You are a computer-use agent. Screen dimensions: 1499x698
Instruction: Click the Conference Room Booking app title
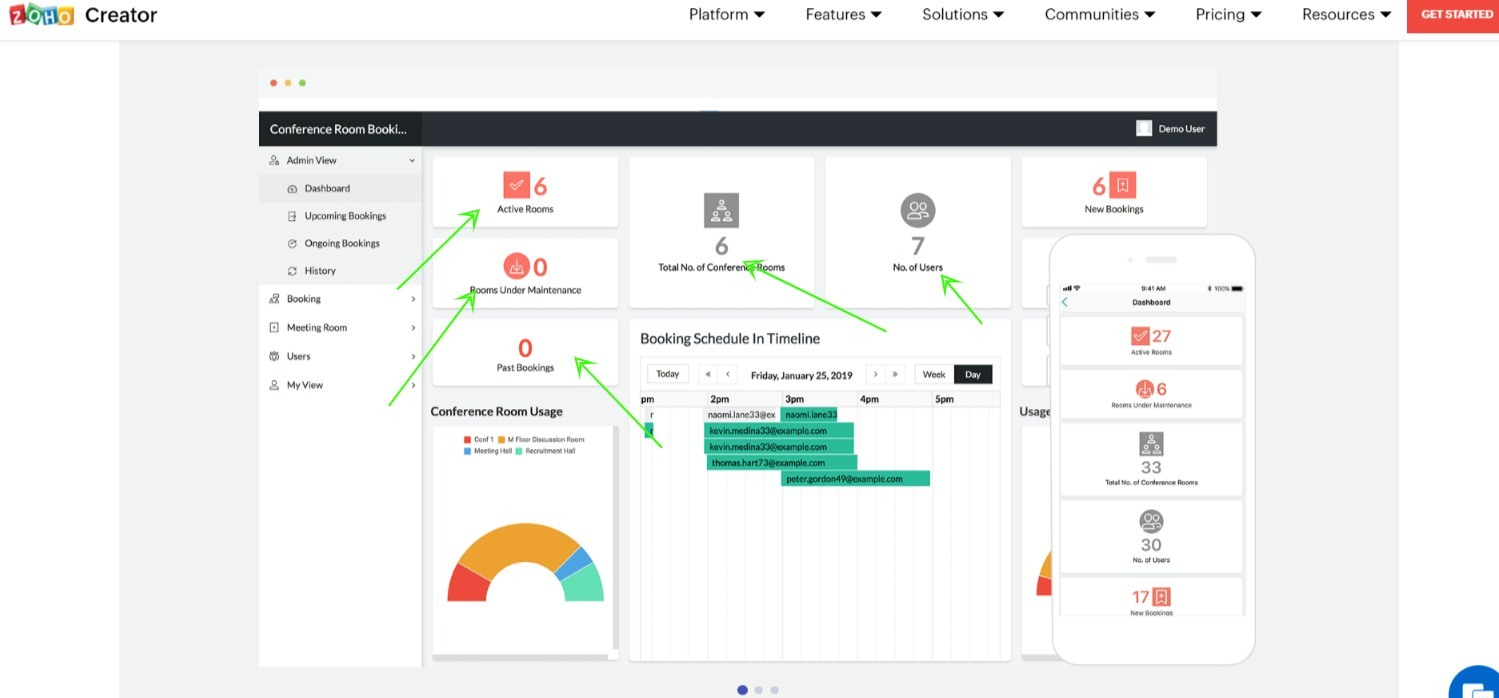[x=338, y=129]
